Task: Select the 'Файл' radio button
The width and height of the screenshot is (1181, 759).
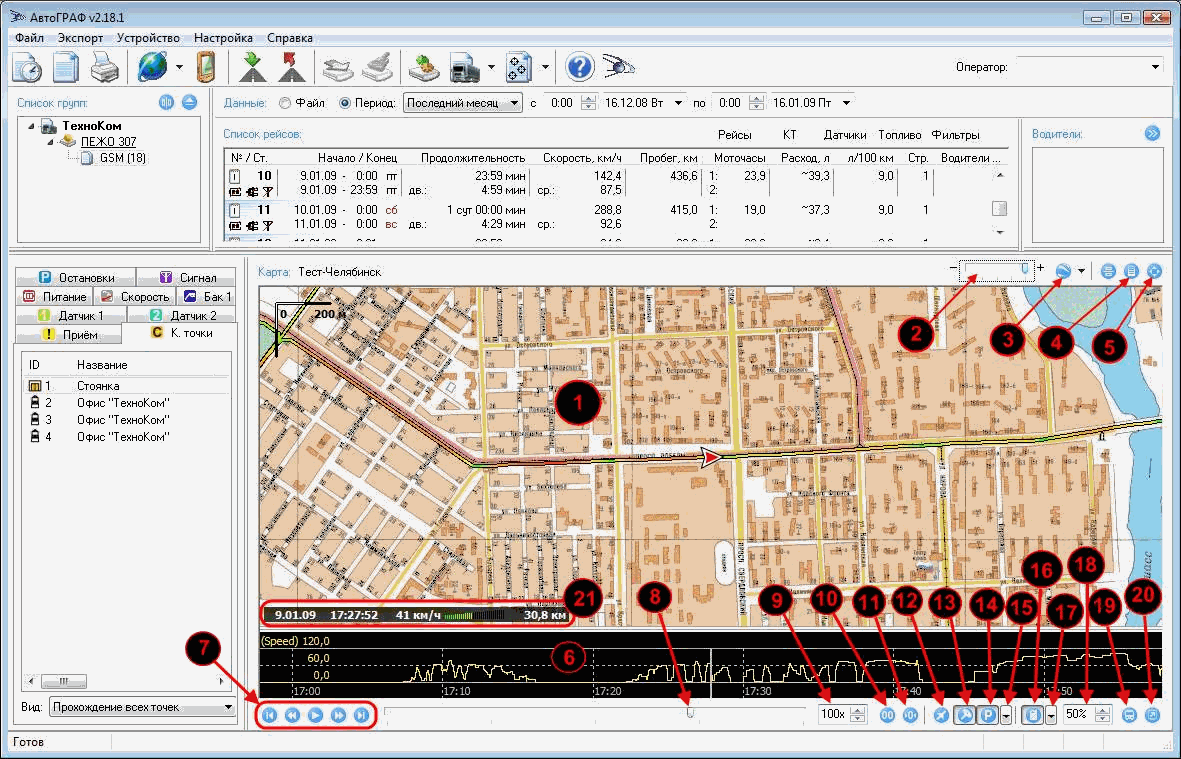Action: point(286,103)
